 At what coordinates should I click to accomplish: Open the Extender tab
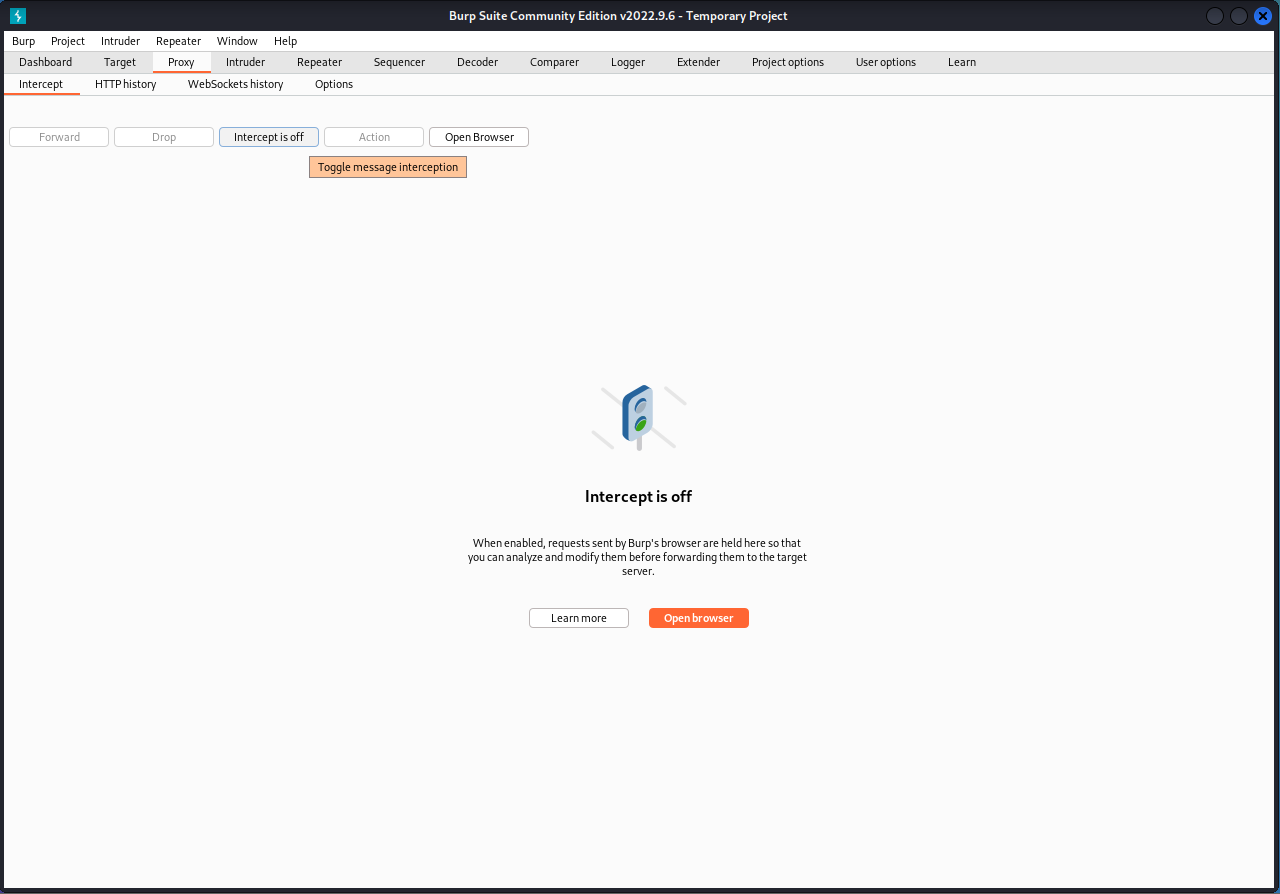pyautogui.click(x=698, y=62)
